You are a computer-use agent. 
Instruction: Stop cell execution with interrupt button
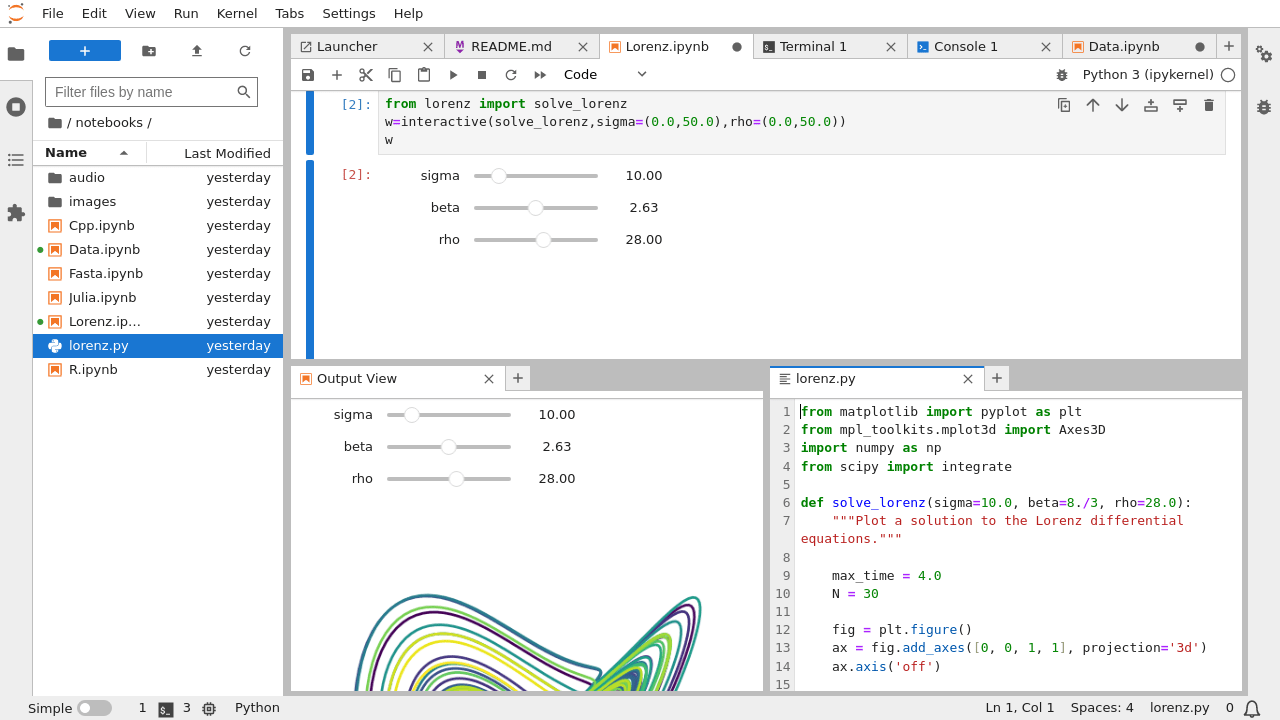click(x=481, y=74)
